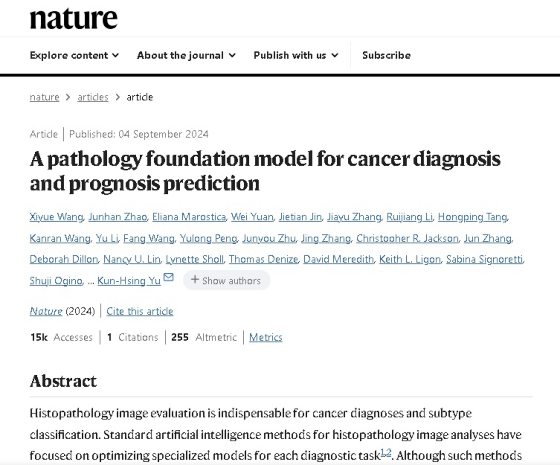560x465 pixels.
Task: Open author Kun-Hsing Yu's link
Action: tap(129, 281)
